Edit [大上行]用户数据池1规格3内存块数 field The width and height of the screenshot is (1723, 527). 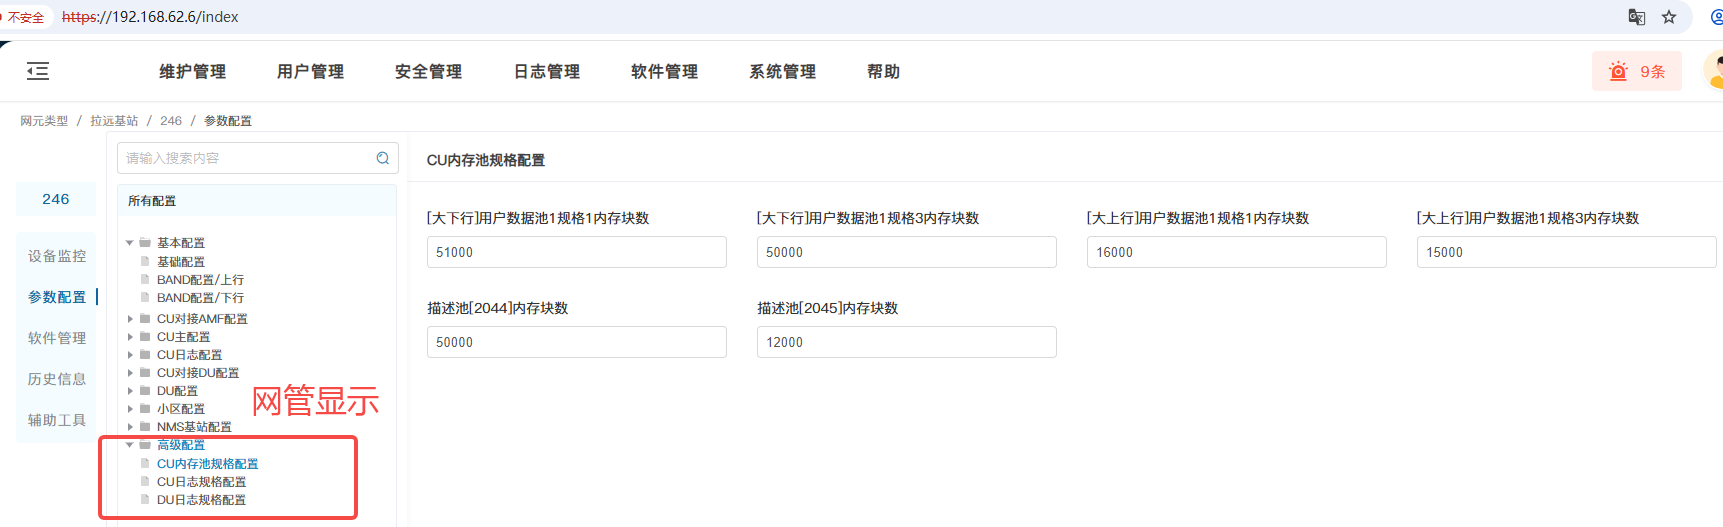[x=1567, y=252]
